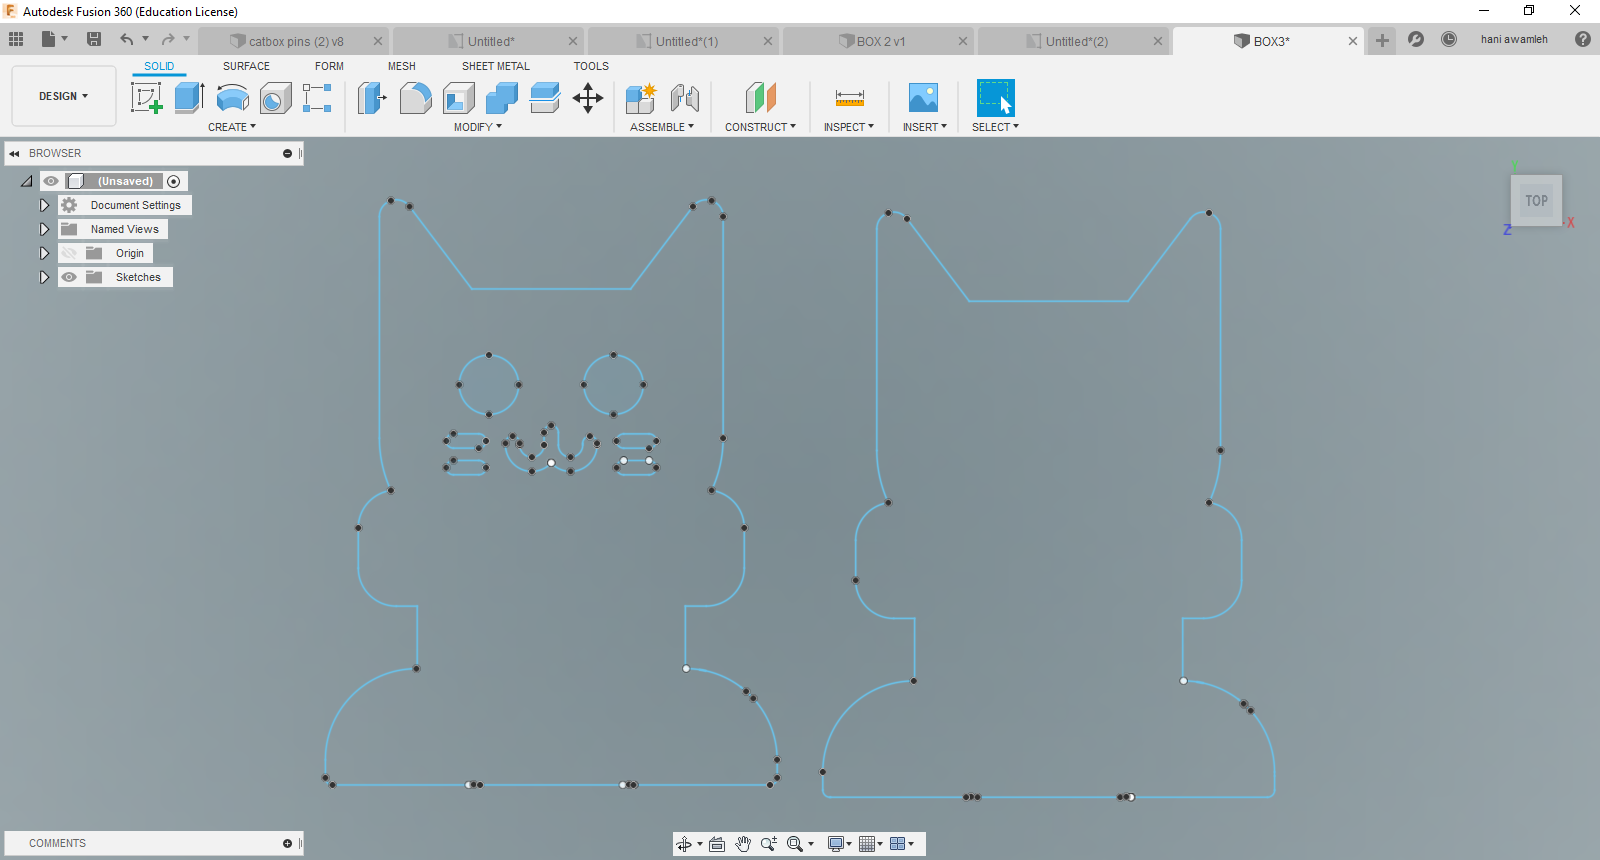
Task: Select the Create Sketch tool
Action: pyautogui.click(x=147, y=98)
